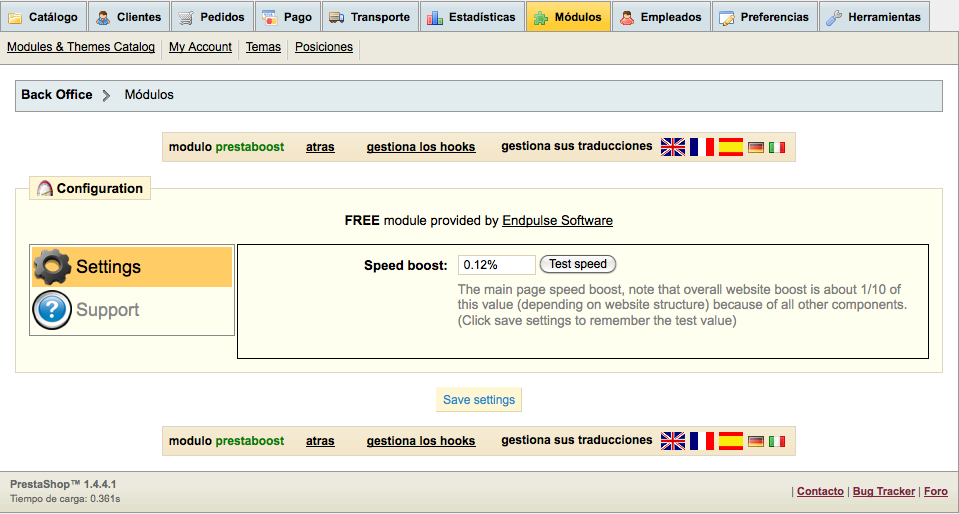Image resolution: width=959 pixels, height=514 pixels.
Task: Open the Endpulse Software link
Action: click(x=557, y=220)
